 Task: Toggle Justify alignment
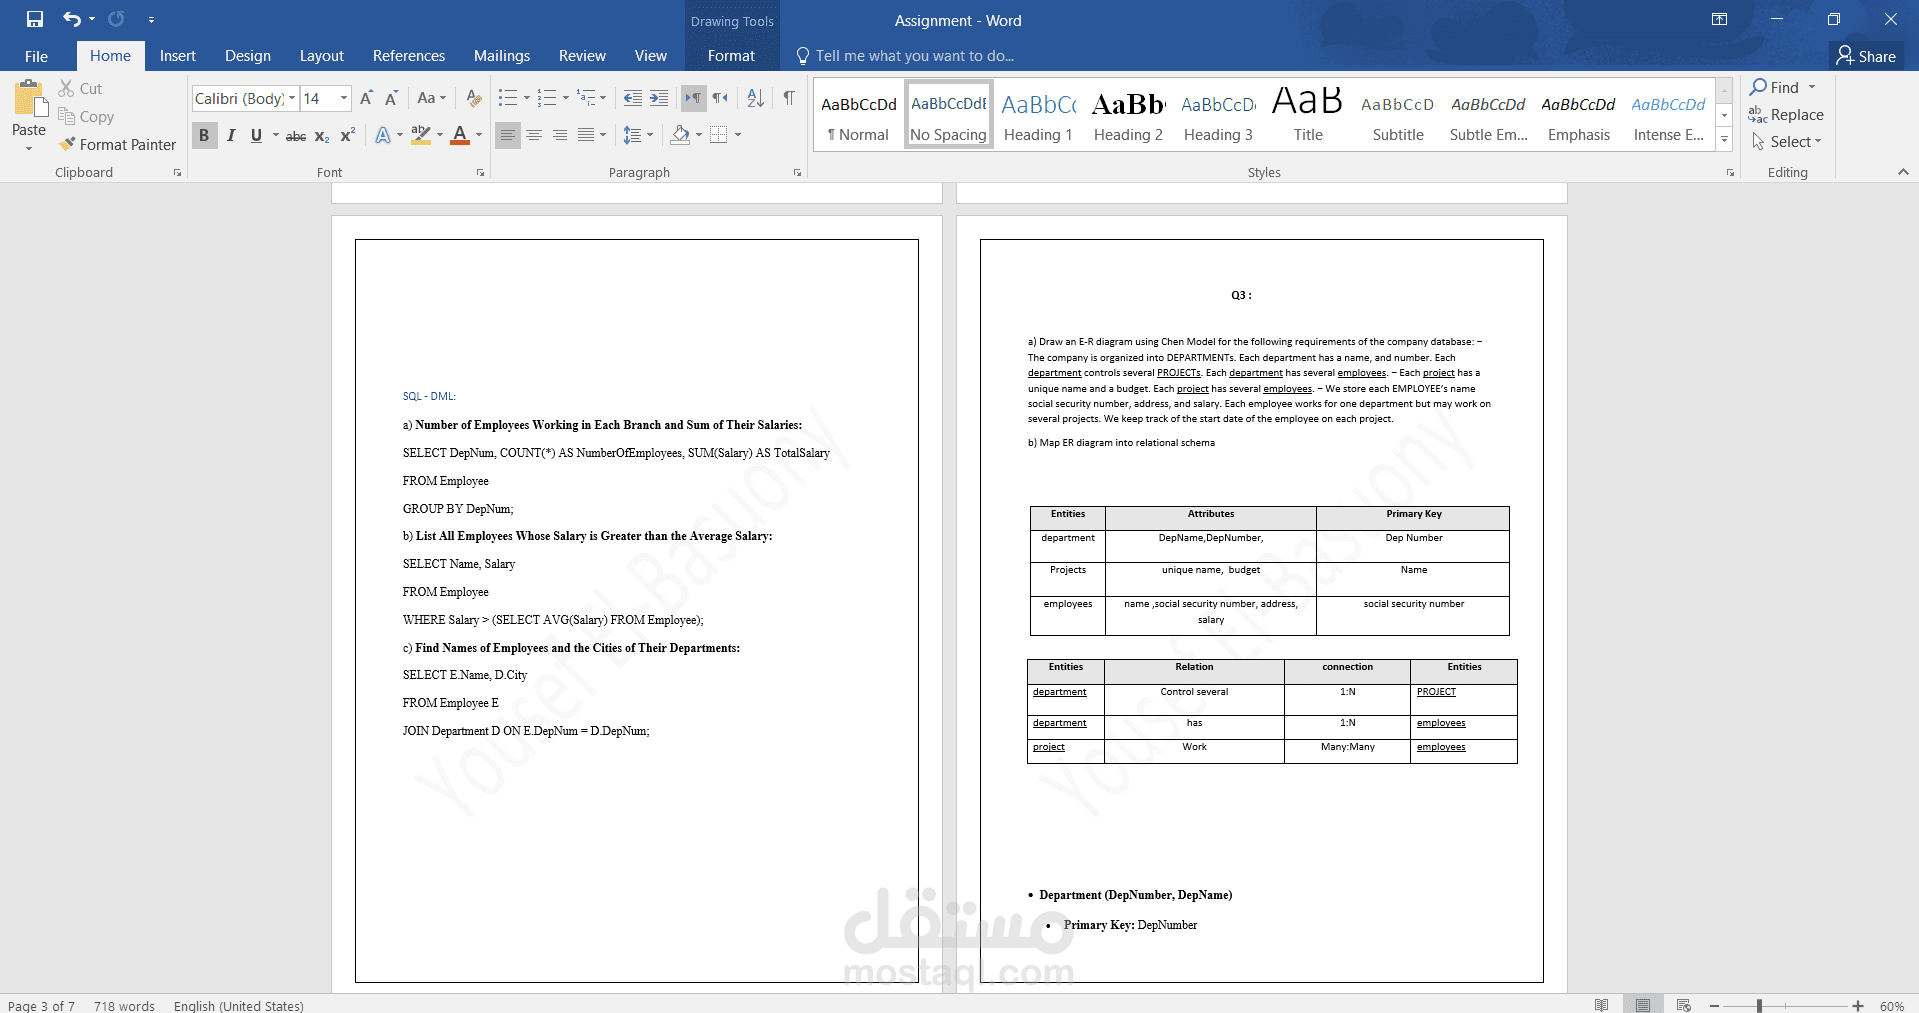(586, 135)
